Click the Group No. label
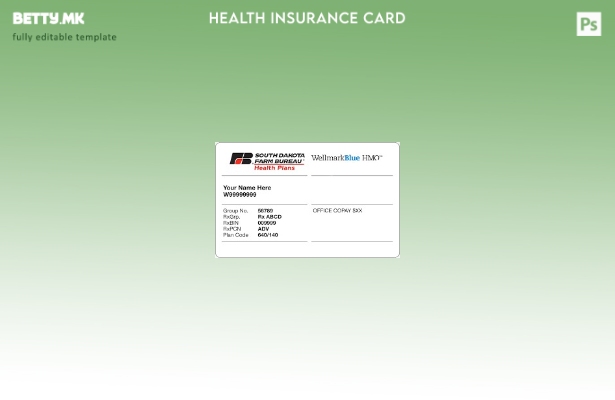This screenshot has width=615, height=400. pyautogui.click(x=235, y=211)
